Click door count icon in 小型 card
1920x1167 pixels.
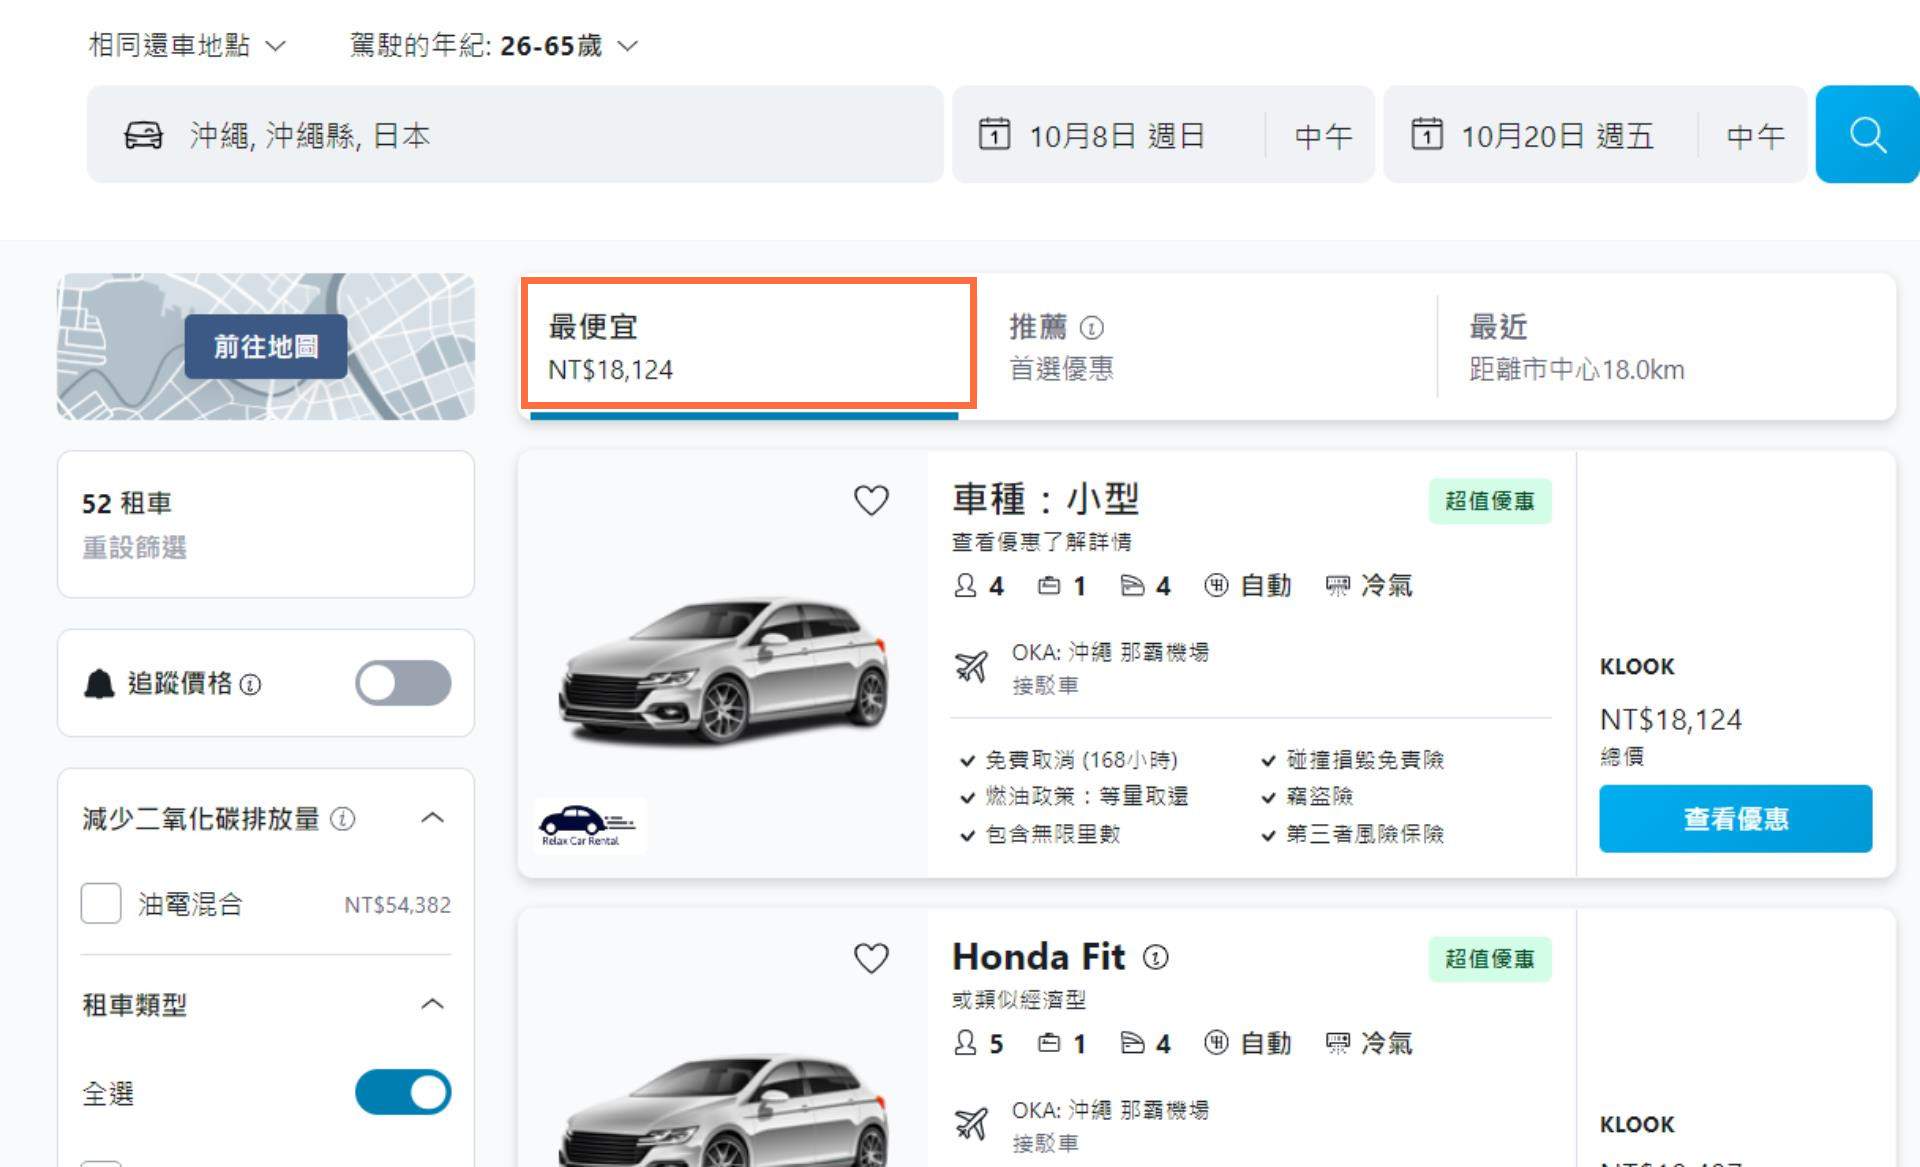[1132, 585]
